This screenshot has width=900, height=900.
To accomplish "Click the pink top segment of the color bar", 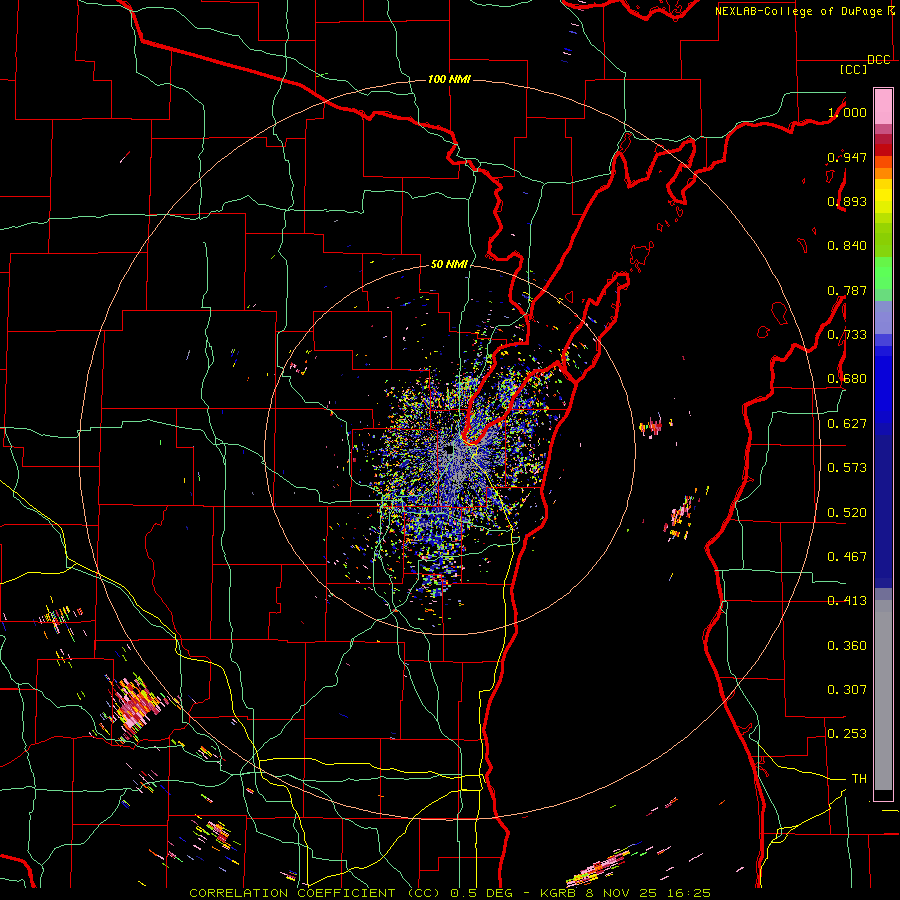I will (x=883, y=107).
